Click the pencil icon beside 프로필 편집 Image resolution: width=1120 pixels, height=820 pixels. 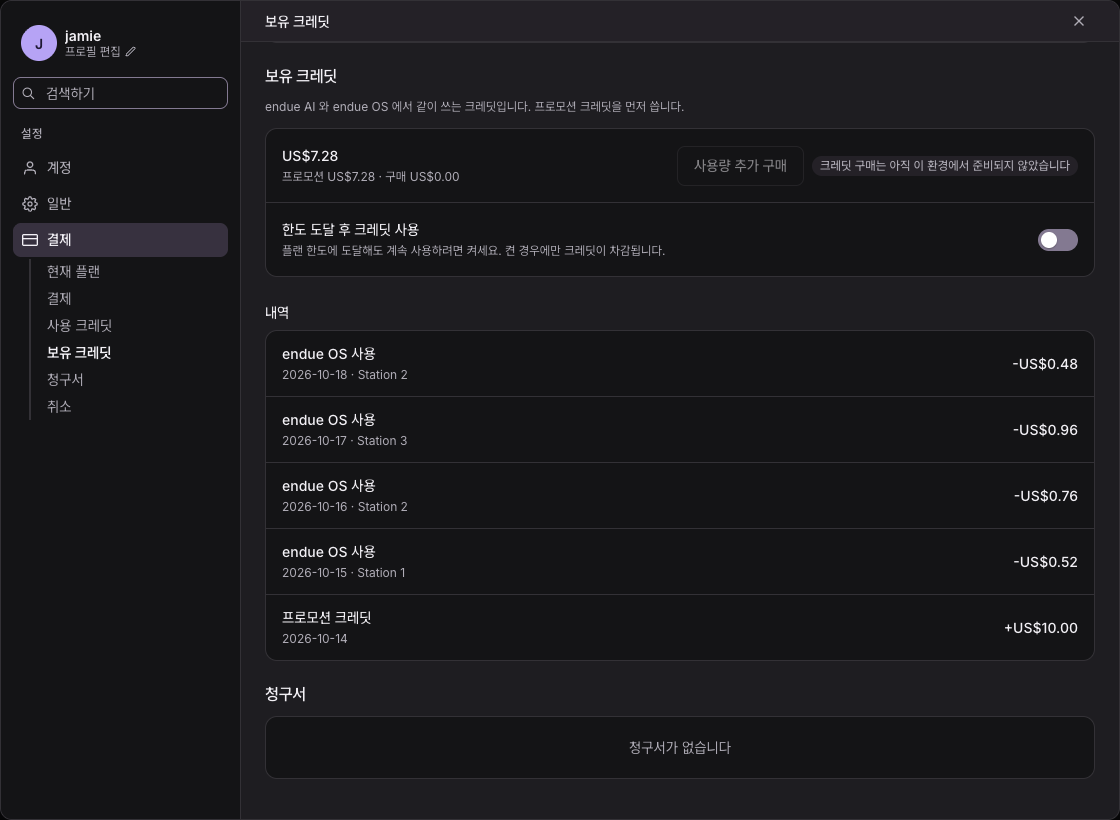[131, 51]
